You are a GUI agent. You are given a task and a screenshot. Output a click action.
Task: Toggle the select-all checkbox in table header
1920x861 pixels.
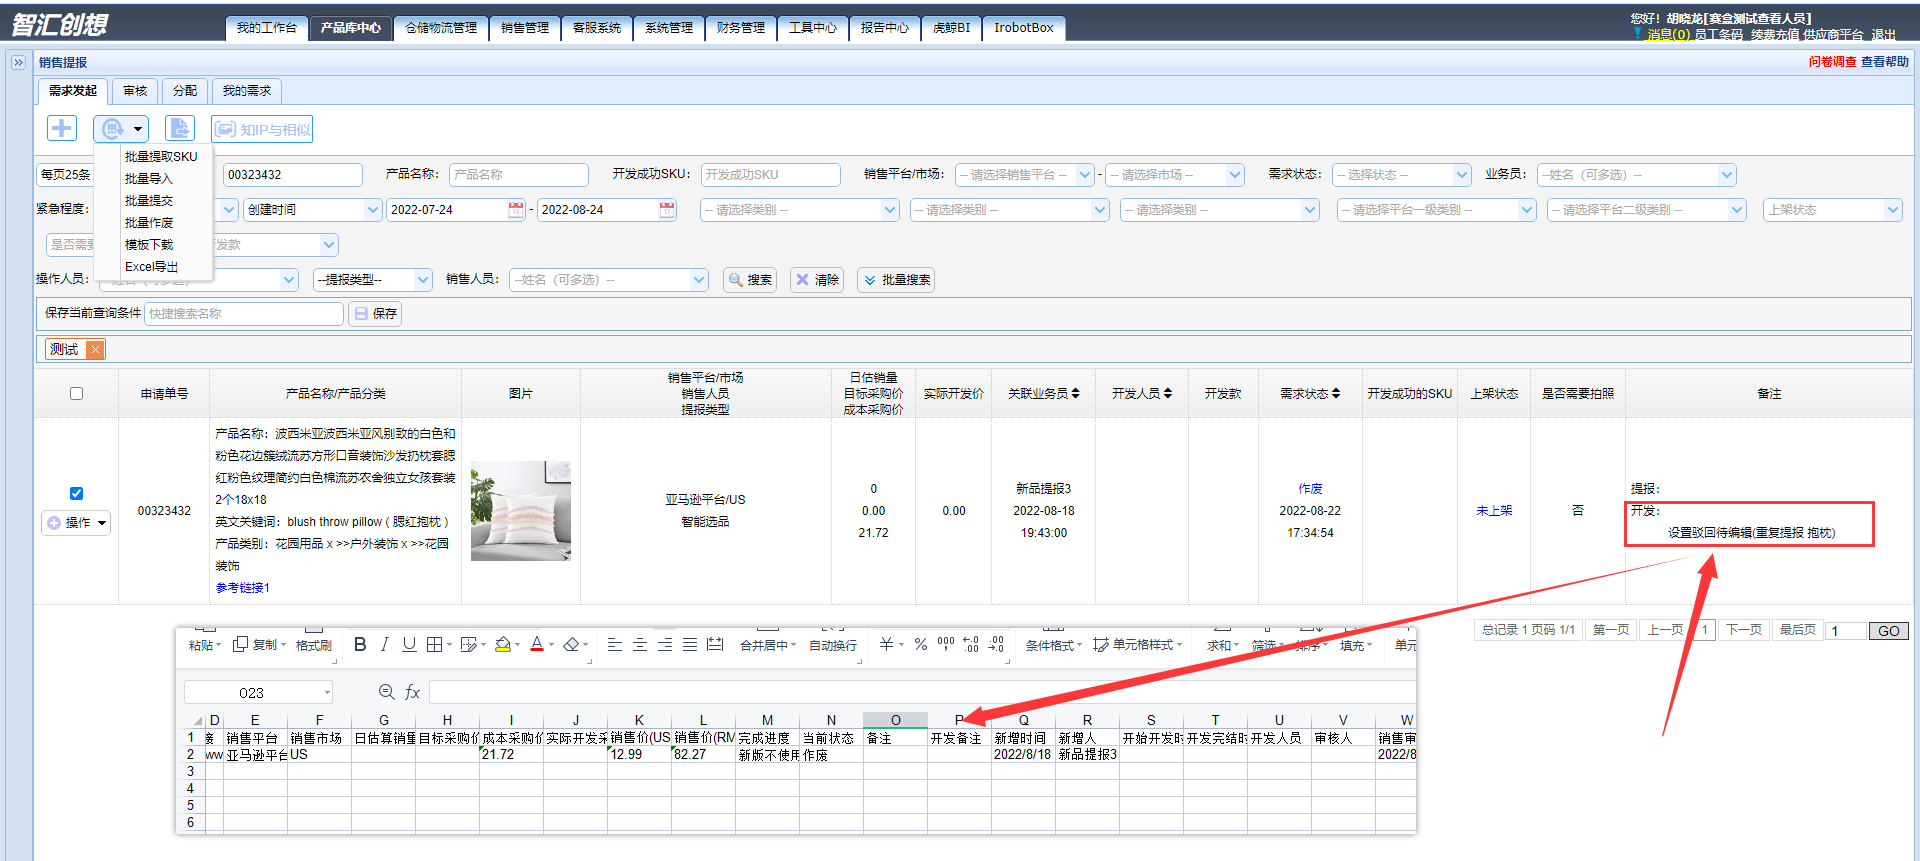click(76, 393)
